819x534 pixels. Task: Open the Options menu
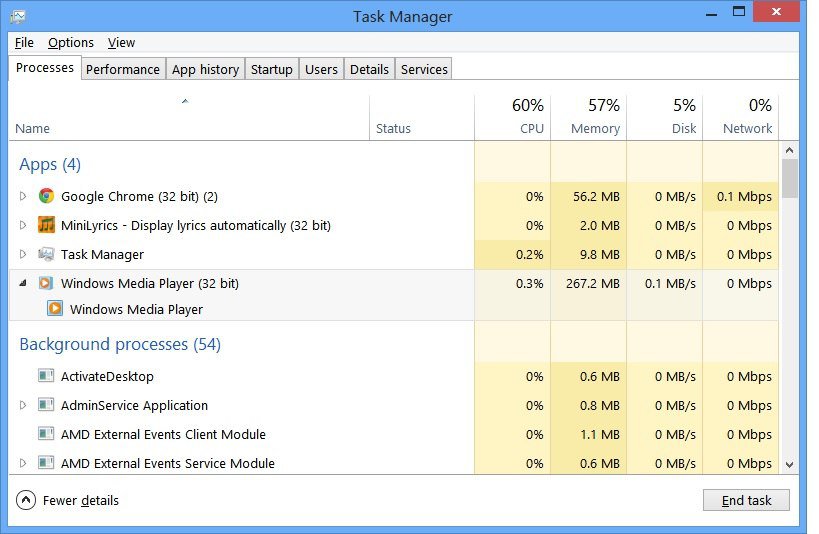click(x=71, y=42)
